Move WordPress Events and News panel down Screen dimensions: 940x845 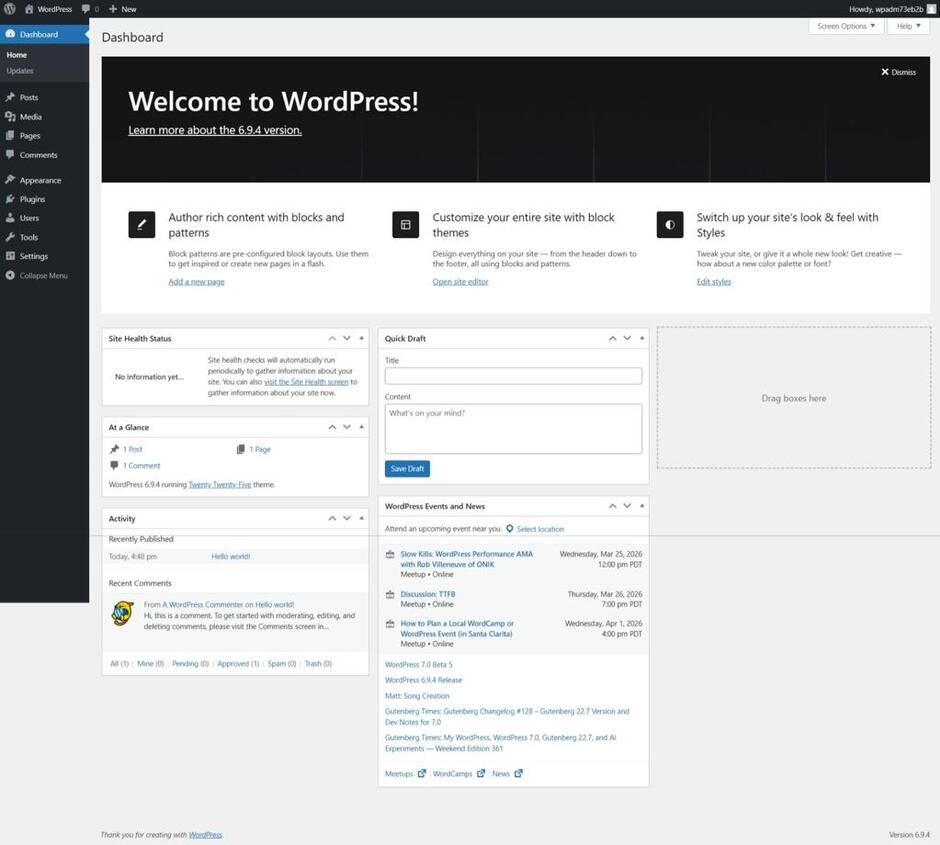[627, 506]
